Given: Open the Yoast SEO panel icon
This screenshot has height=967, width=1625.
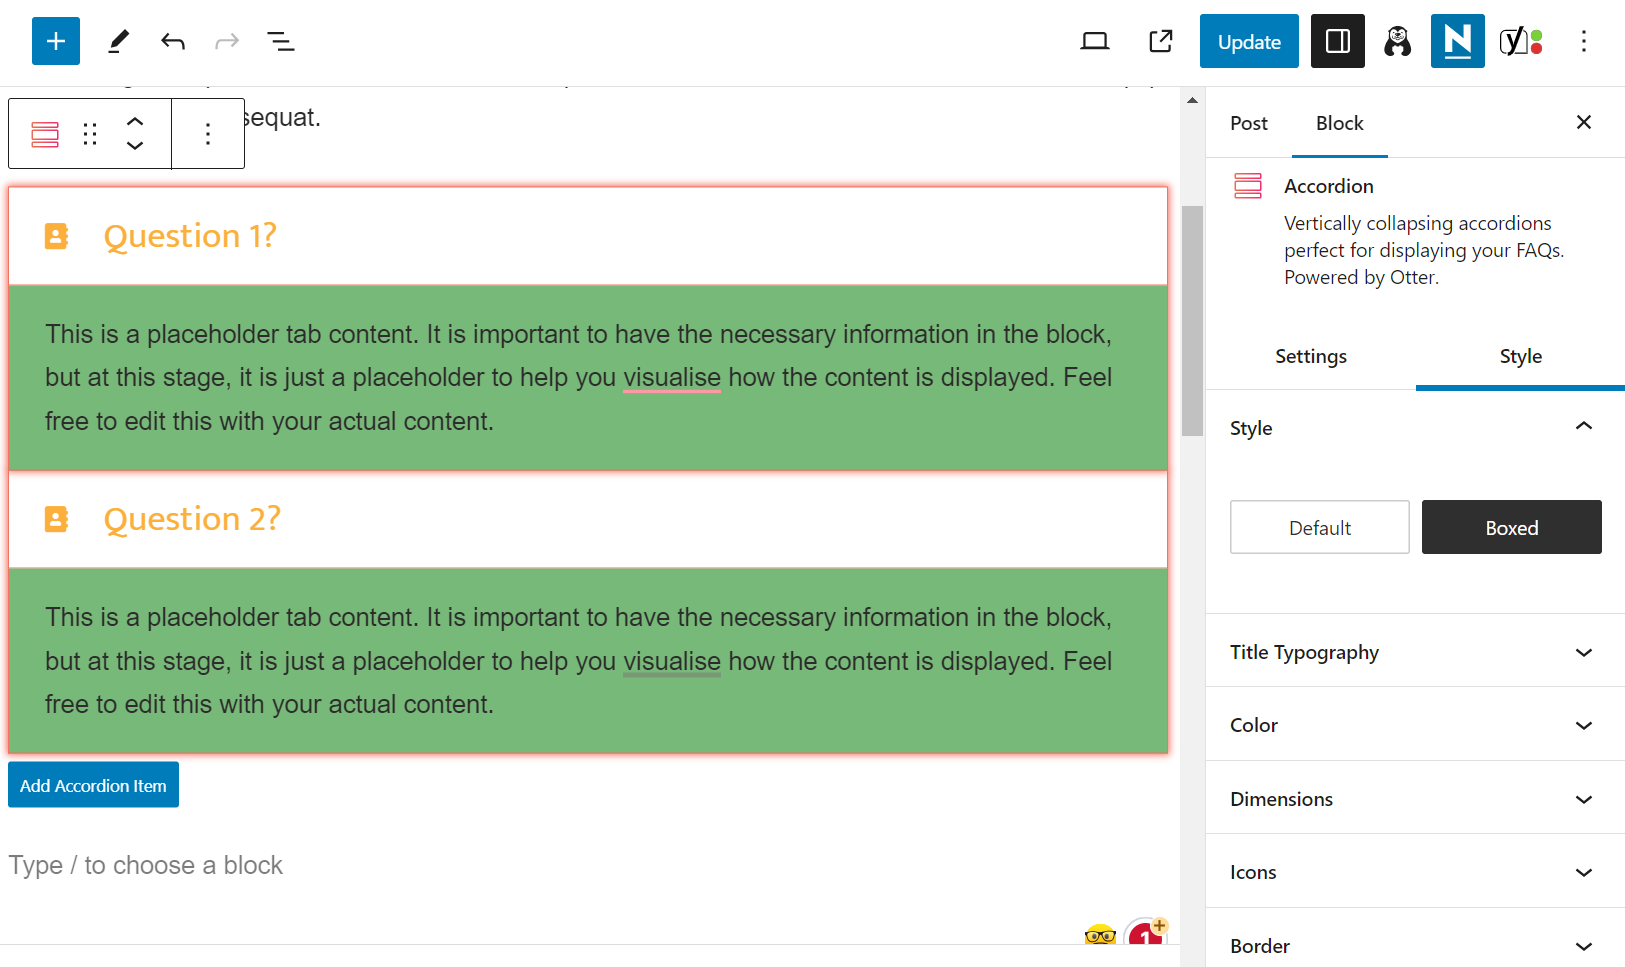Looking at the screenshot, I should point(1520,41).
